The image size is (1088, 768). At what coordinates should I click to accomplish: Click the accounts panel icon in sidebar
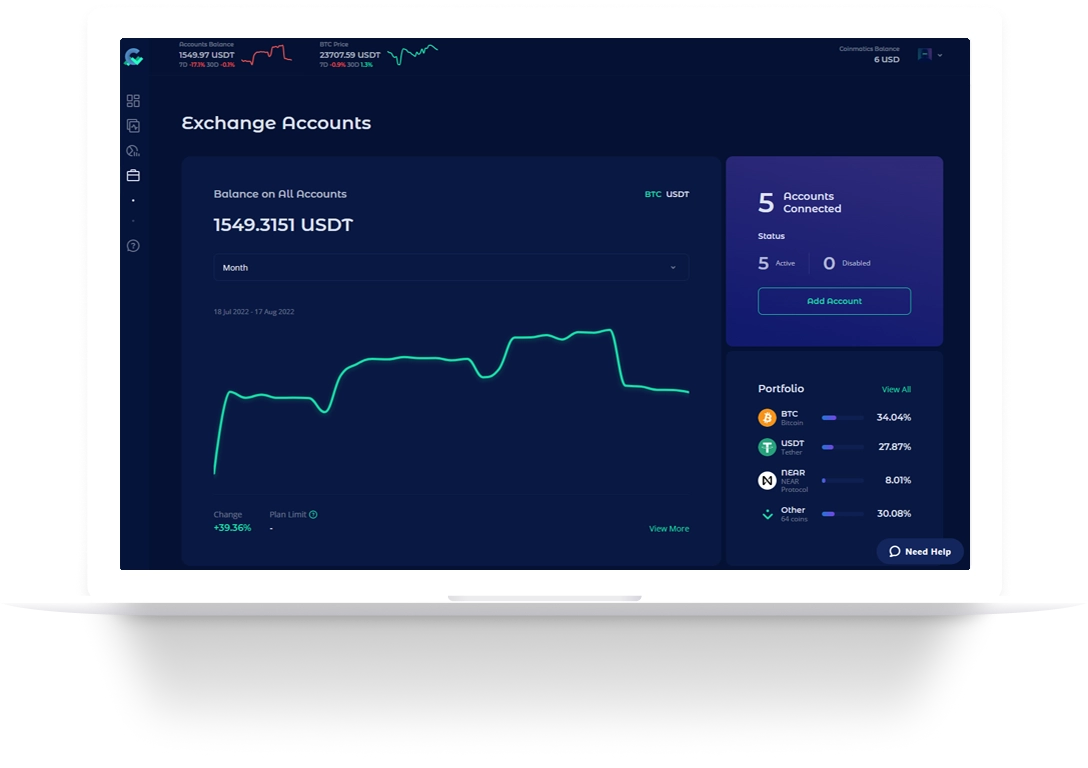pyautogui.click(x=133, y=125)
